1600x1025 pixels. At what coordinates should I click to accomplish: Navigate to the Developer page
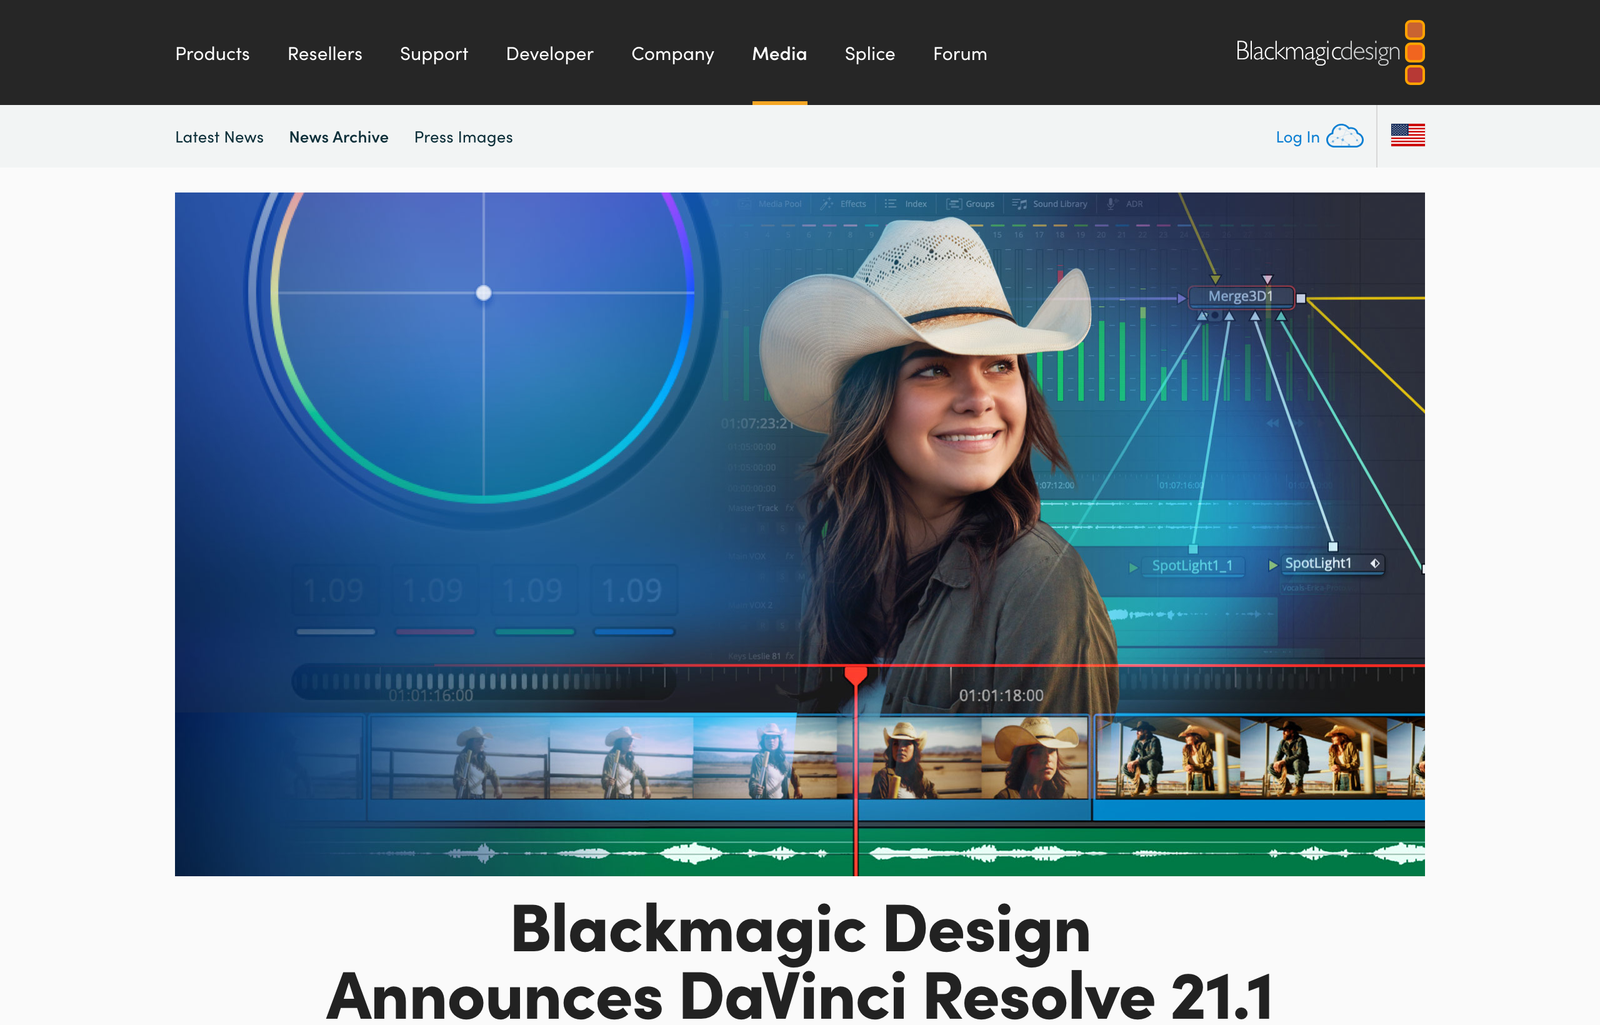[550, 54]
